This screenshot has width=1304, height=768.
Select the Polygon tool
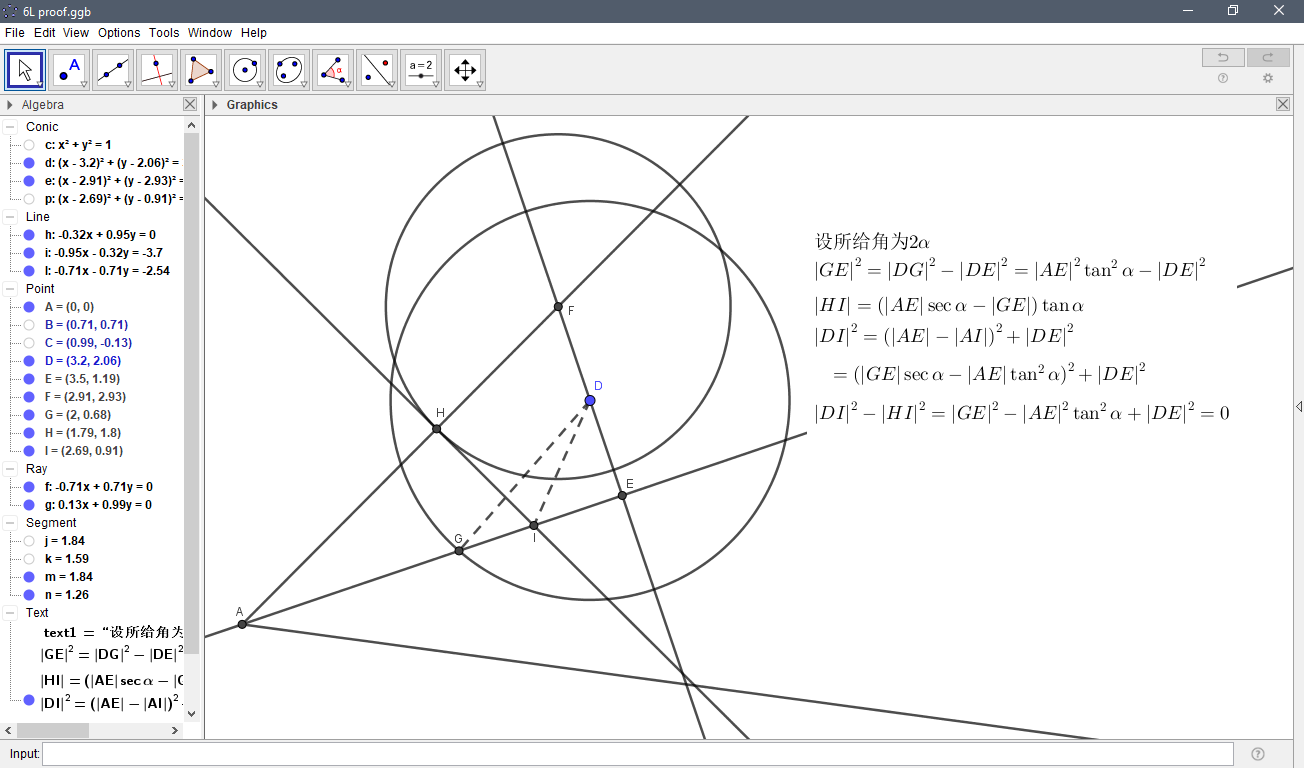[201, 69]
